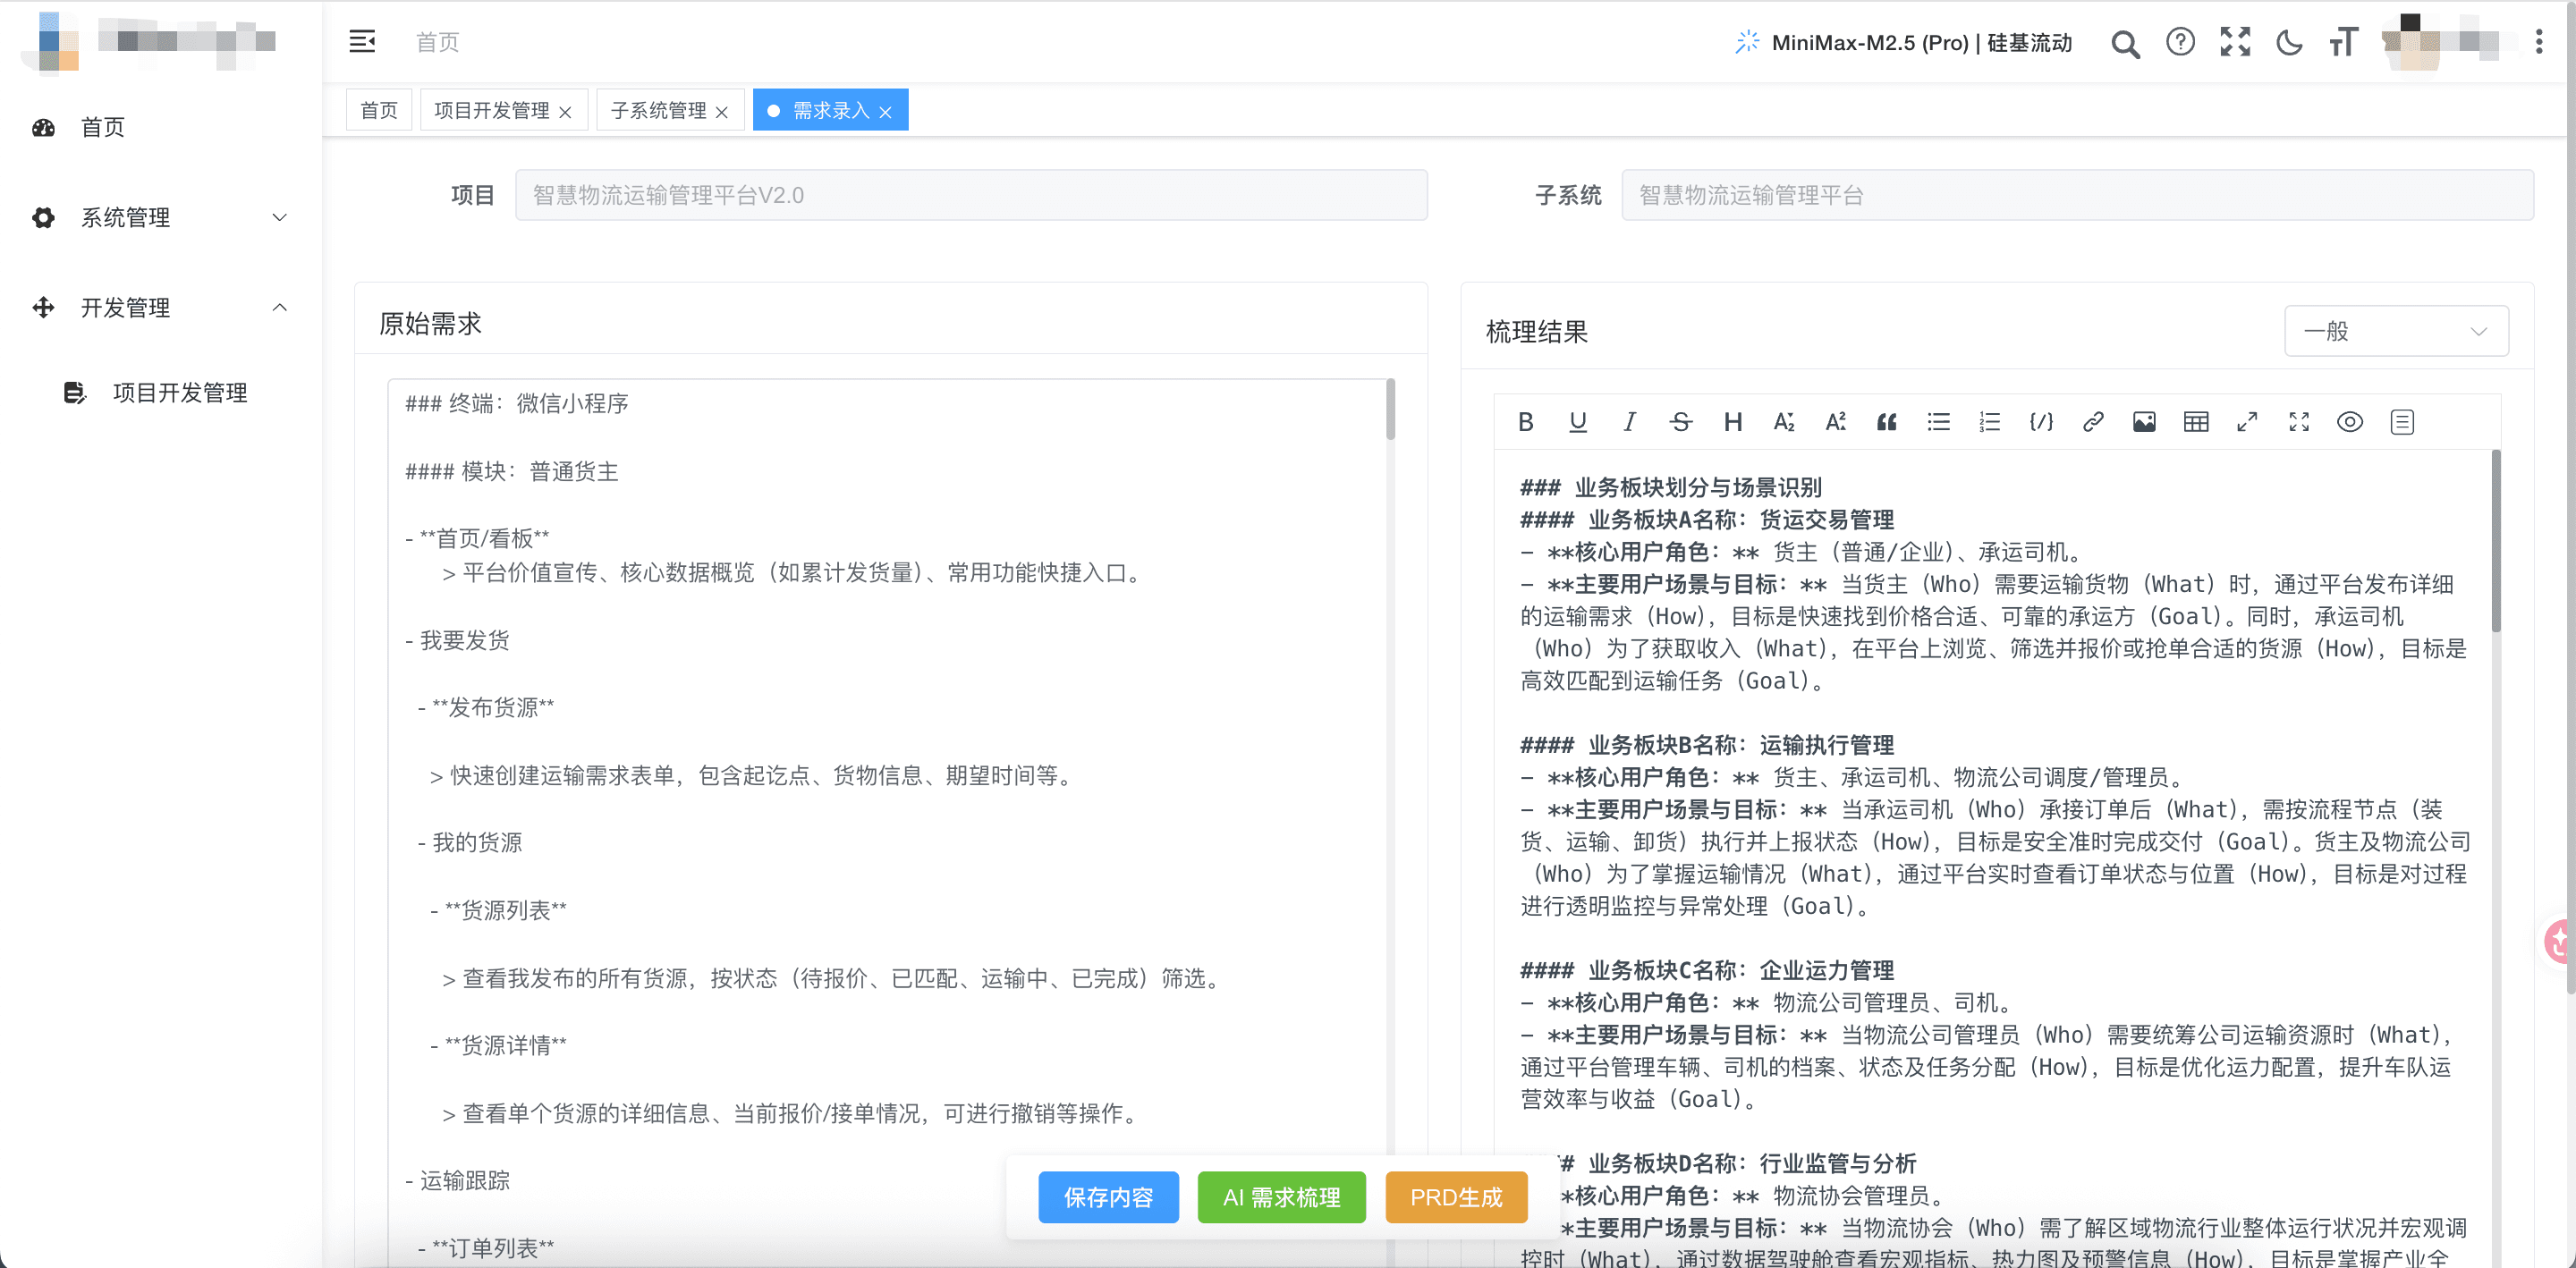Viewport: 2576px width, 1268px height.
Task: Toggle editor fullscreen corners icon
Action: pyautogui.click(x=2299, y=422)
